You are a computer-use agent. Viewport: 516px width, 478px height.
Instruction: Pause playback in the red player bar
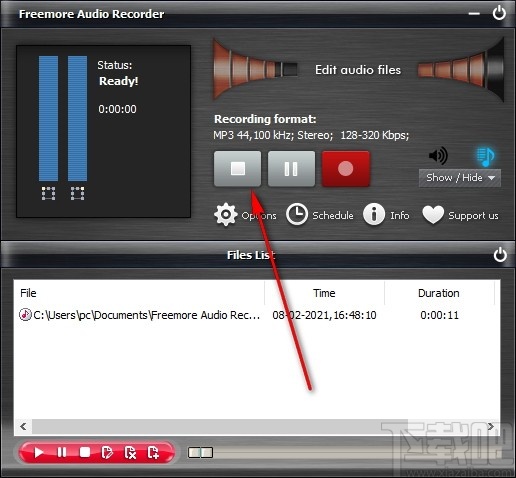tap(62, 452)
